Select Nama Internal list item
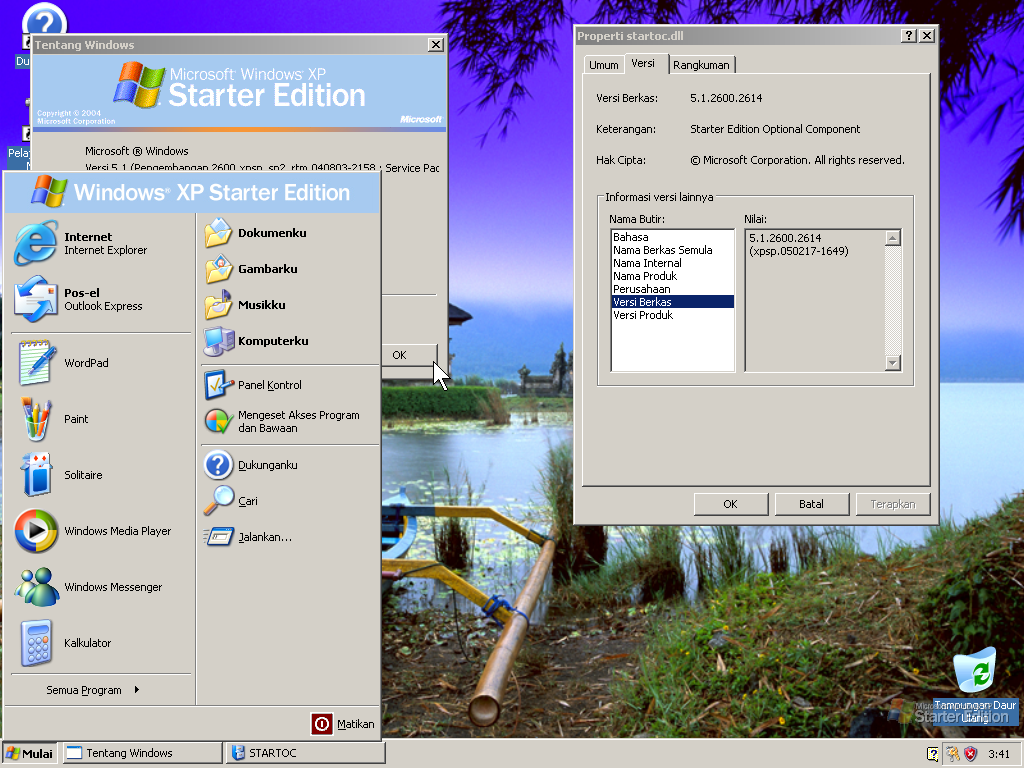This screenshot has height=768, width=1024. coord(673,263)
